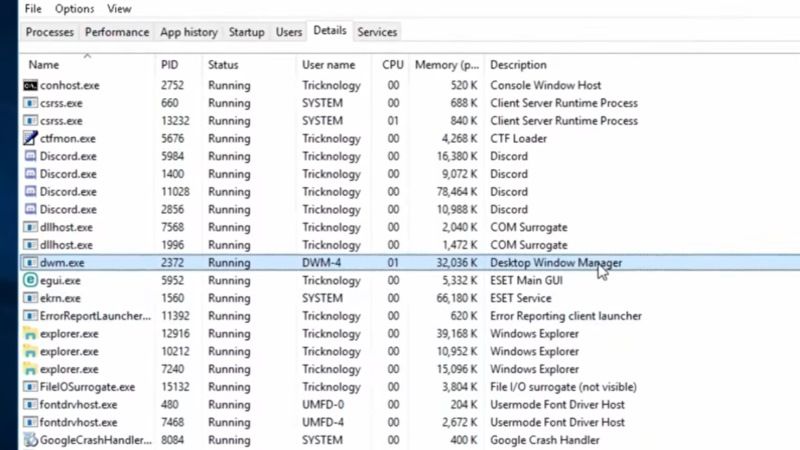Sort by the Name column header
800x450 pixels.
[x=87, y=65]
